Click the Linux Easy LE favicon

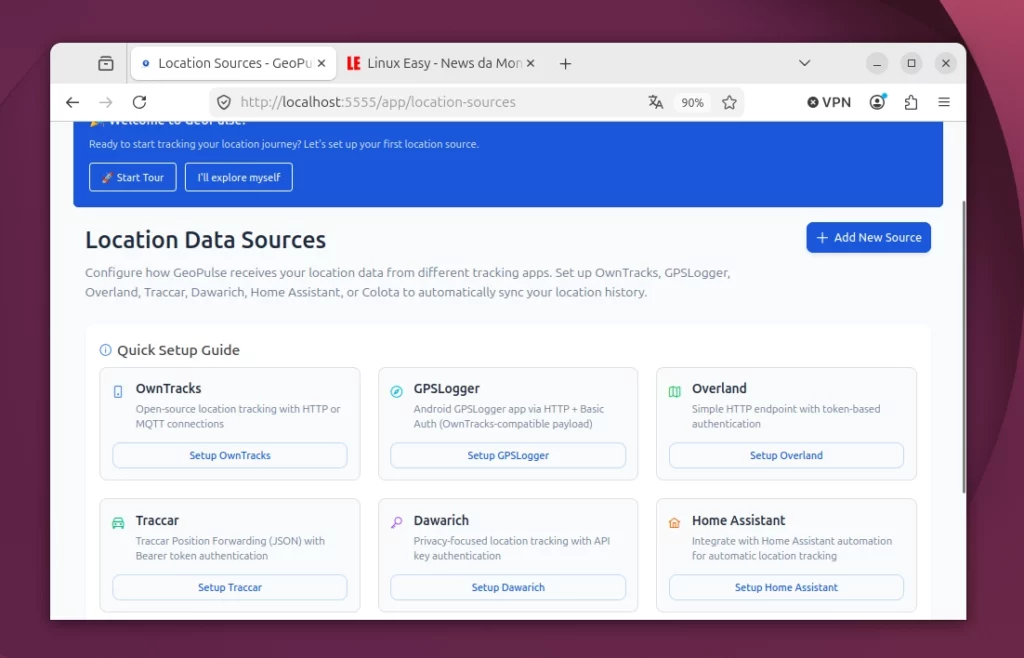[x=353, y=63]
